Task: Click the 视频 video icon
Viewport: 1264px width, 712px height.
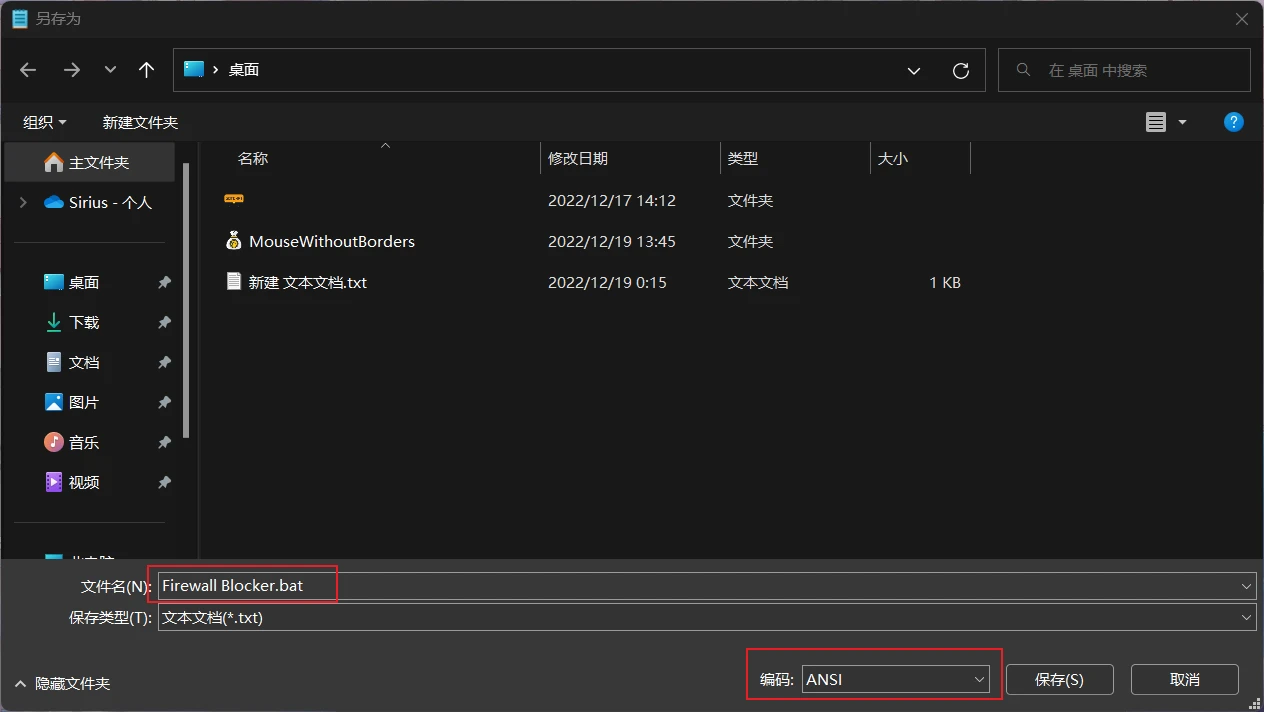Action: tap(54, 482)
